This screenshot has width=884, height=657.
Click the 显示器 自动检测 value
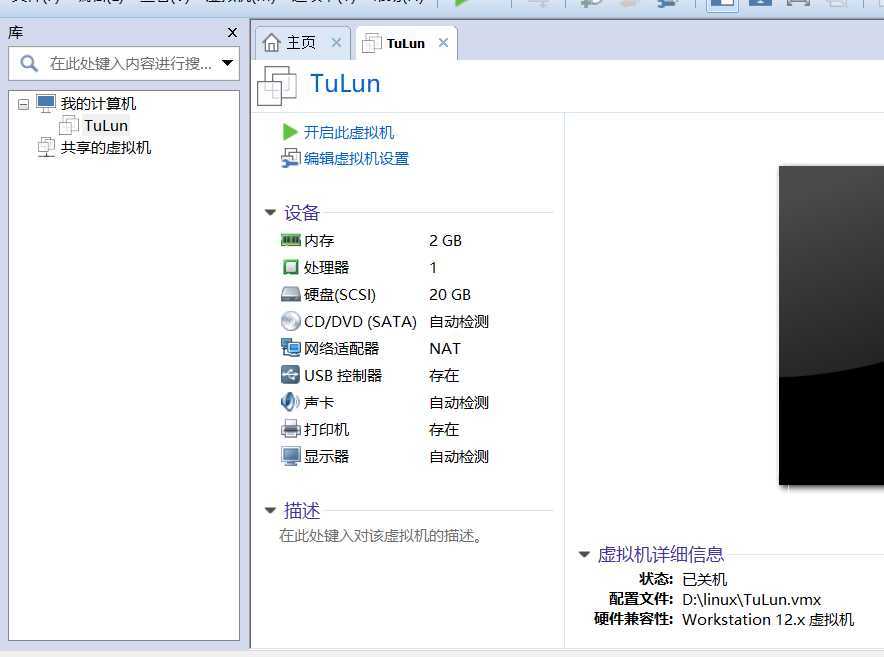click(x=459, y=456)
